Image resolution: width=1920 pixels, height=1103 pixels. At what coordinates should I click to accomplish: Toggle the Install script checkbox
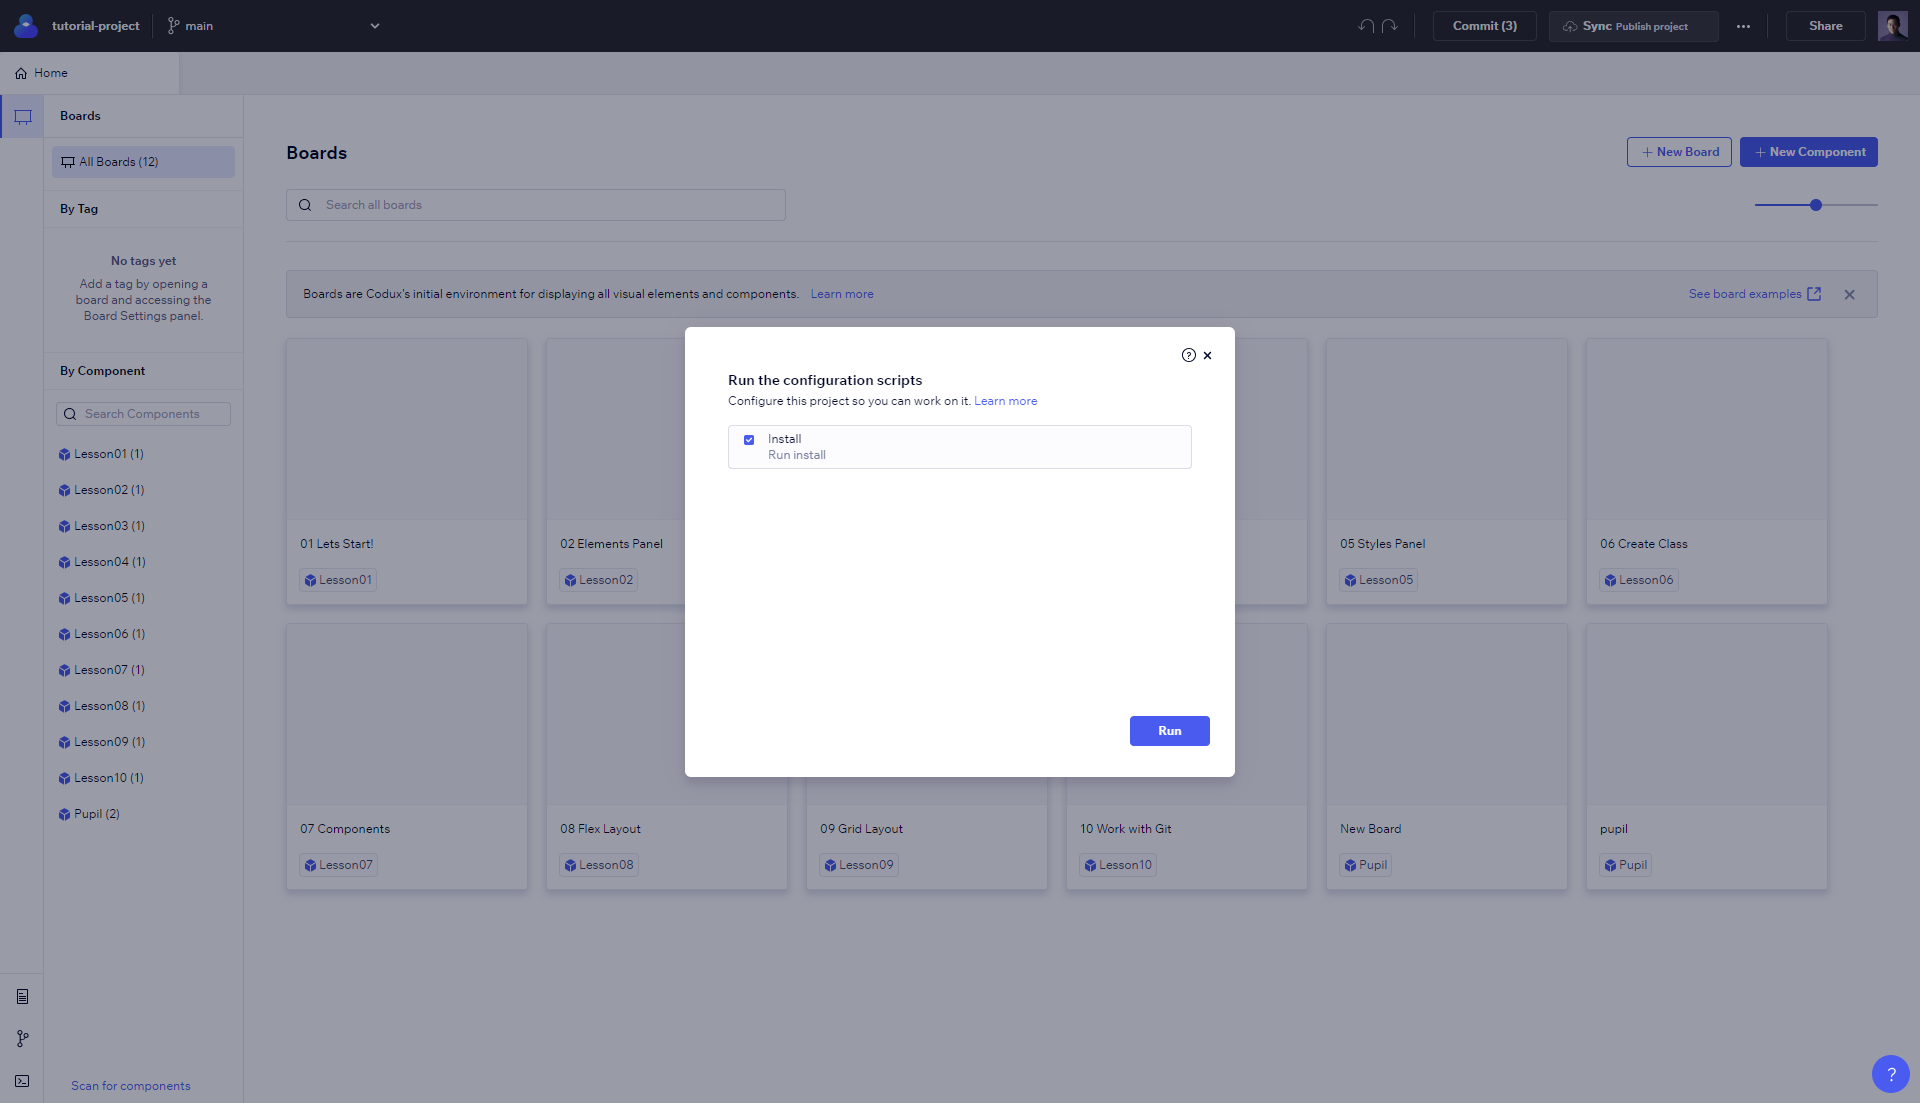click(x=749, y=440)
